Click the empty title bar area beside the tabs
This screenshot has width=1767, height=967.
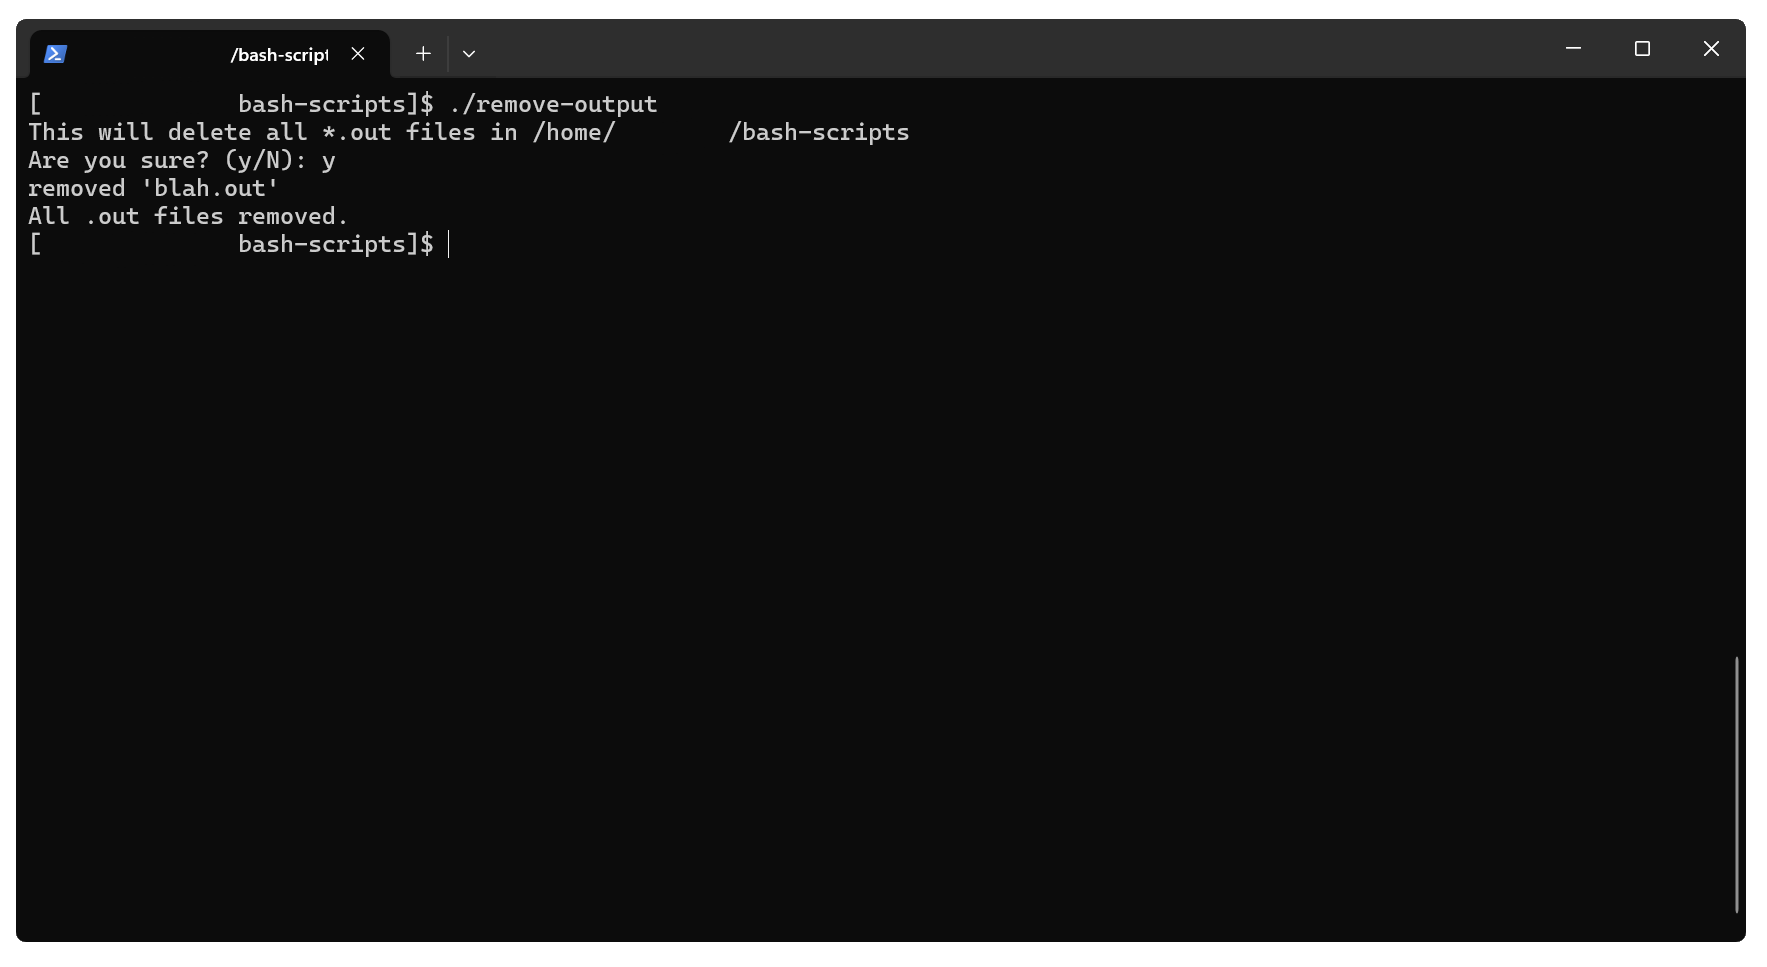pos(1000,49)
